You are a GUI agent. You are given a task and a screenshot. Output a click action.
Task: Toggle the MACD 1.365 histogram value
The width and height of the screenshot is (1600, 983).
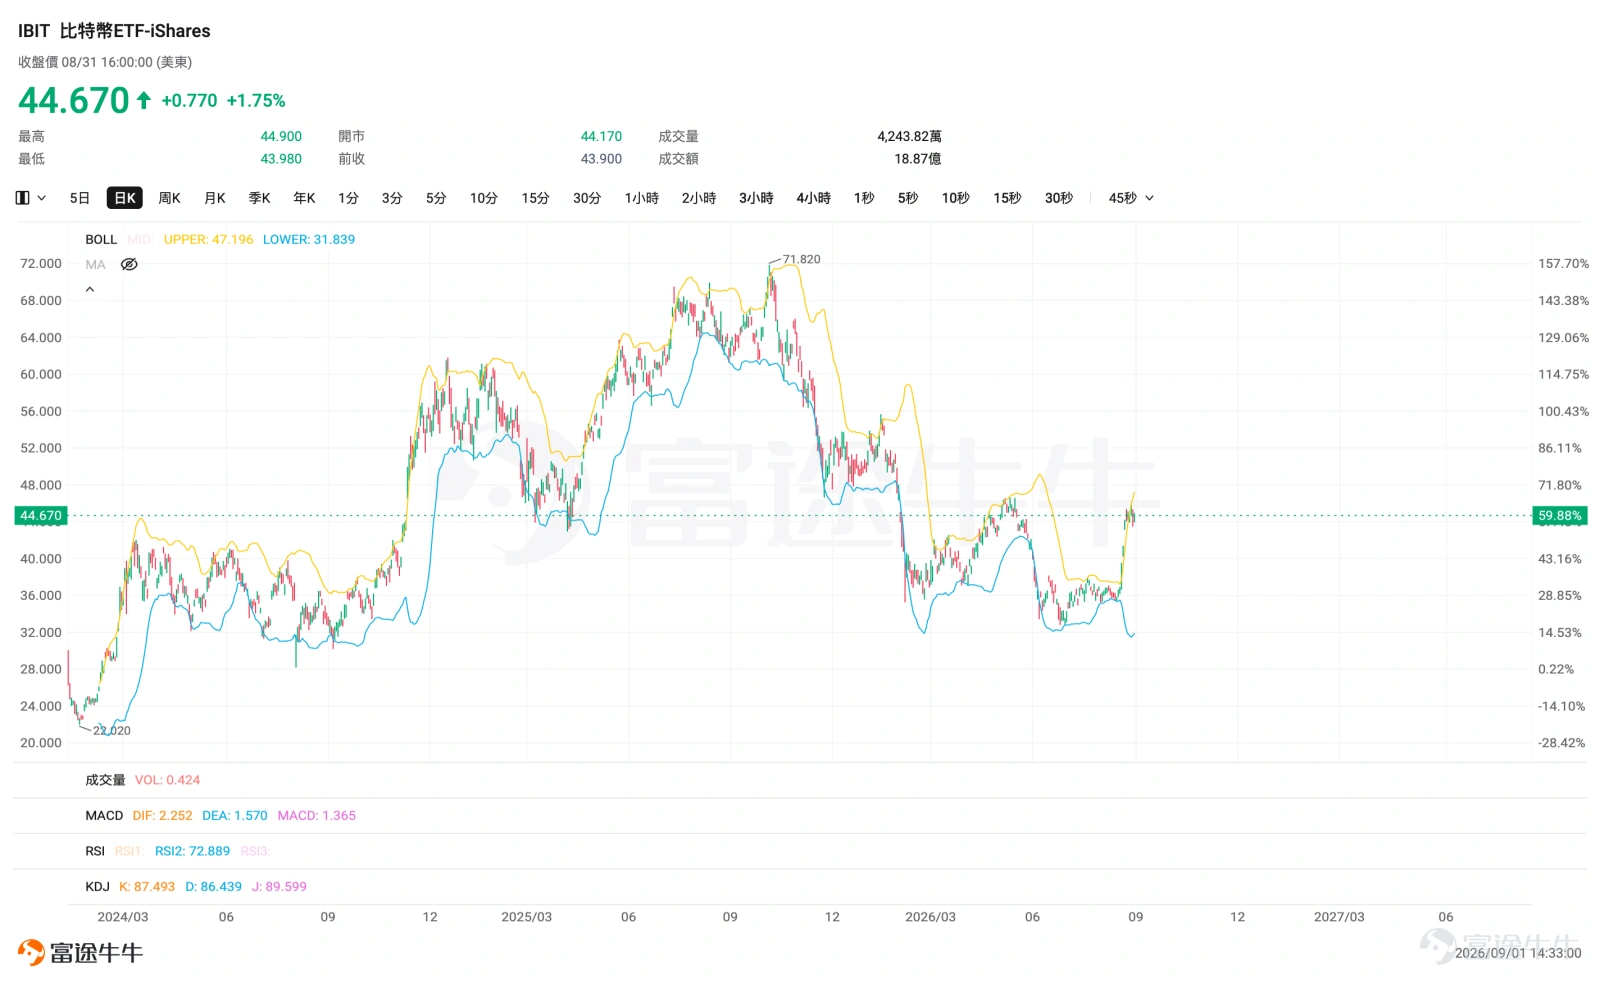(317, 816)
